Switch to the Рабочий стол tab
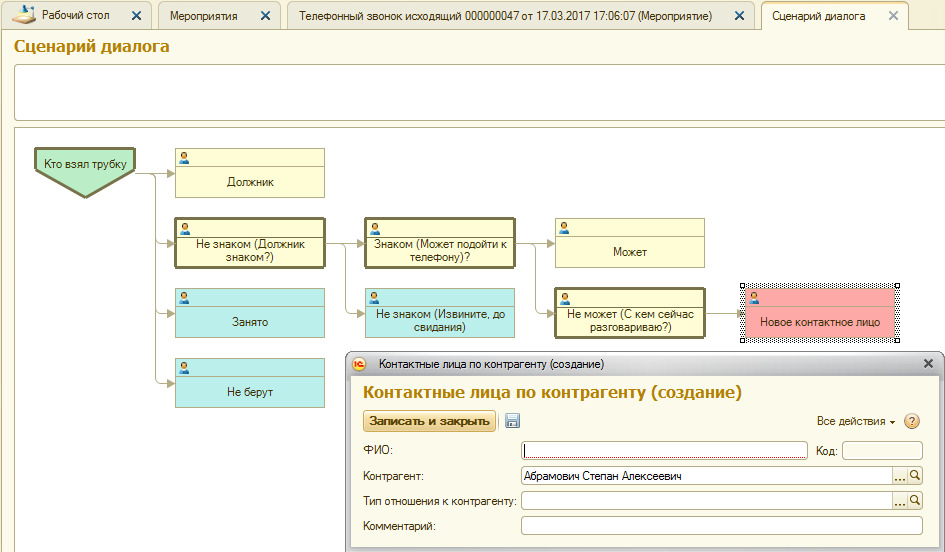The image size is (945, 552). tap(75, 16)
